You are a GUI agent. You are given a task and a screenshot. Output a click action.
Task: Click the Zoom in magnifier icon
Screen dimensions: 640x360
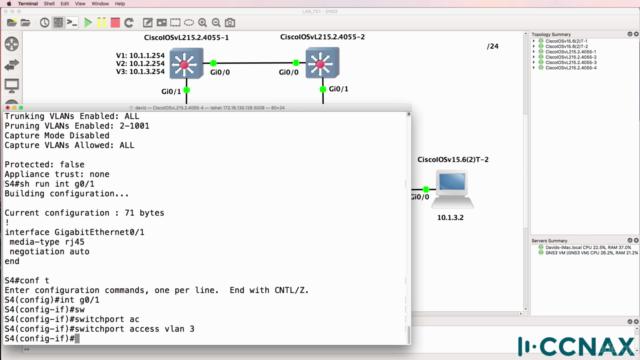[x=202, y=22]
